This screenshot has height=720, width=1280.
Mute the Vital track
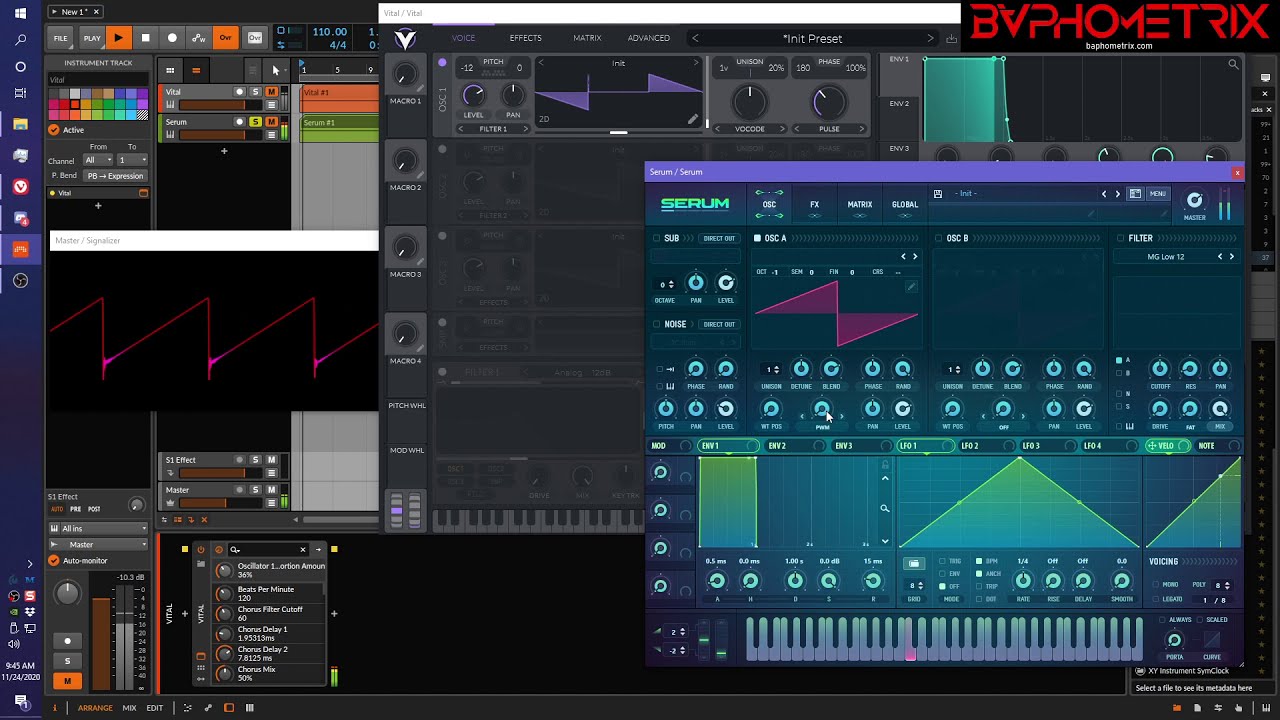(271, 92)
